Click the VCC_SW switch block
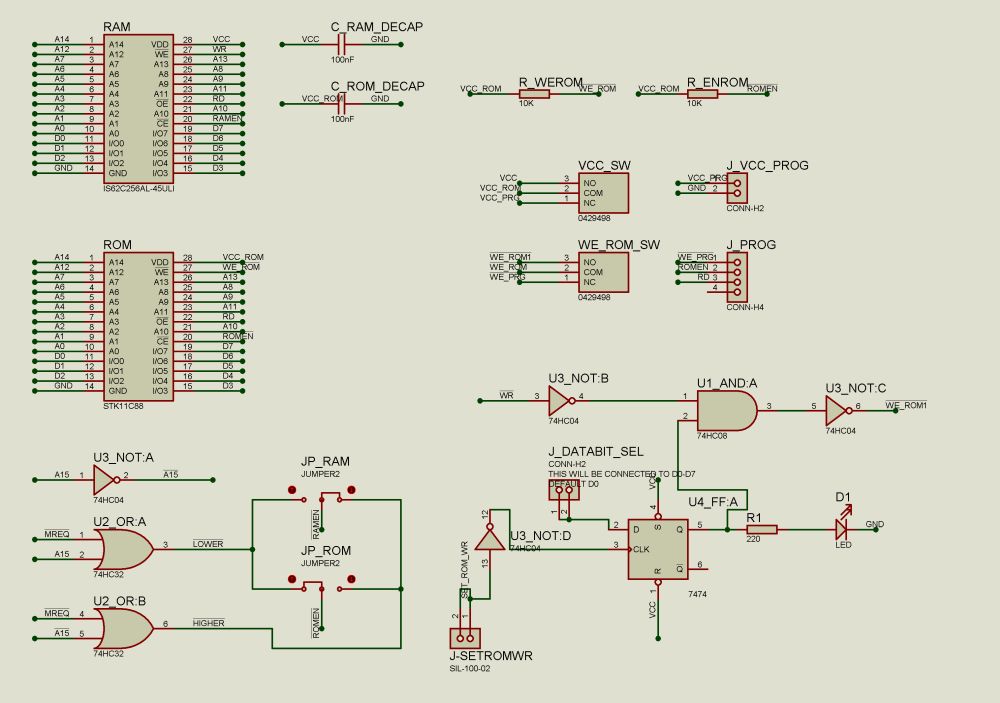Screen dimensions: 1000x703 (x=604, y=192)
